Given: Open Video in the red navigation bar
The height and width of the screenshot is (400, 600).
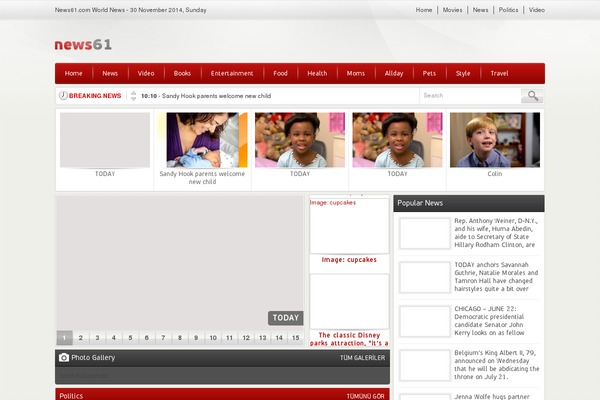Looking at the screenshot, I should pos(146,73).
